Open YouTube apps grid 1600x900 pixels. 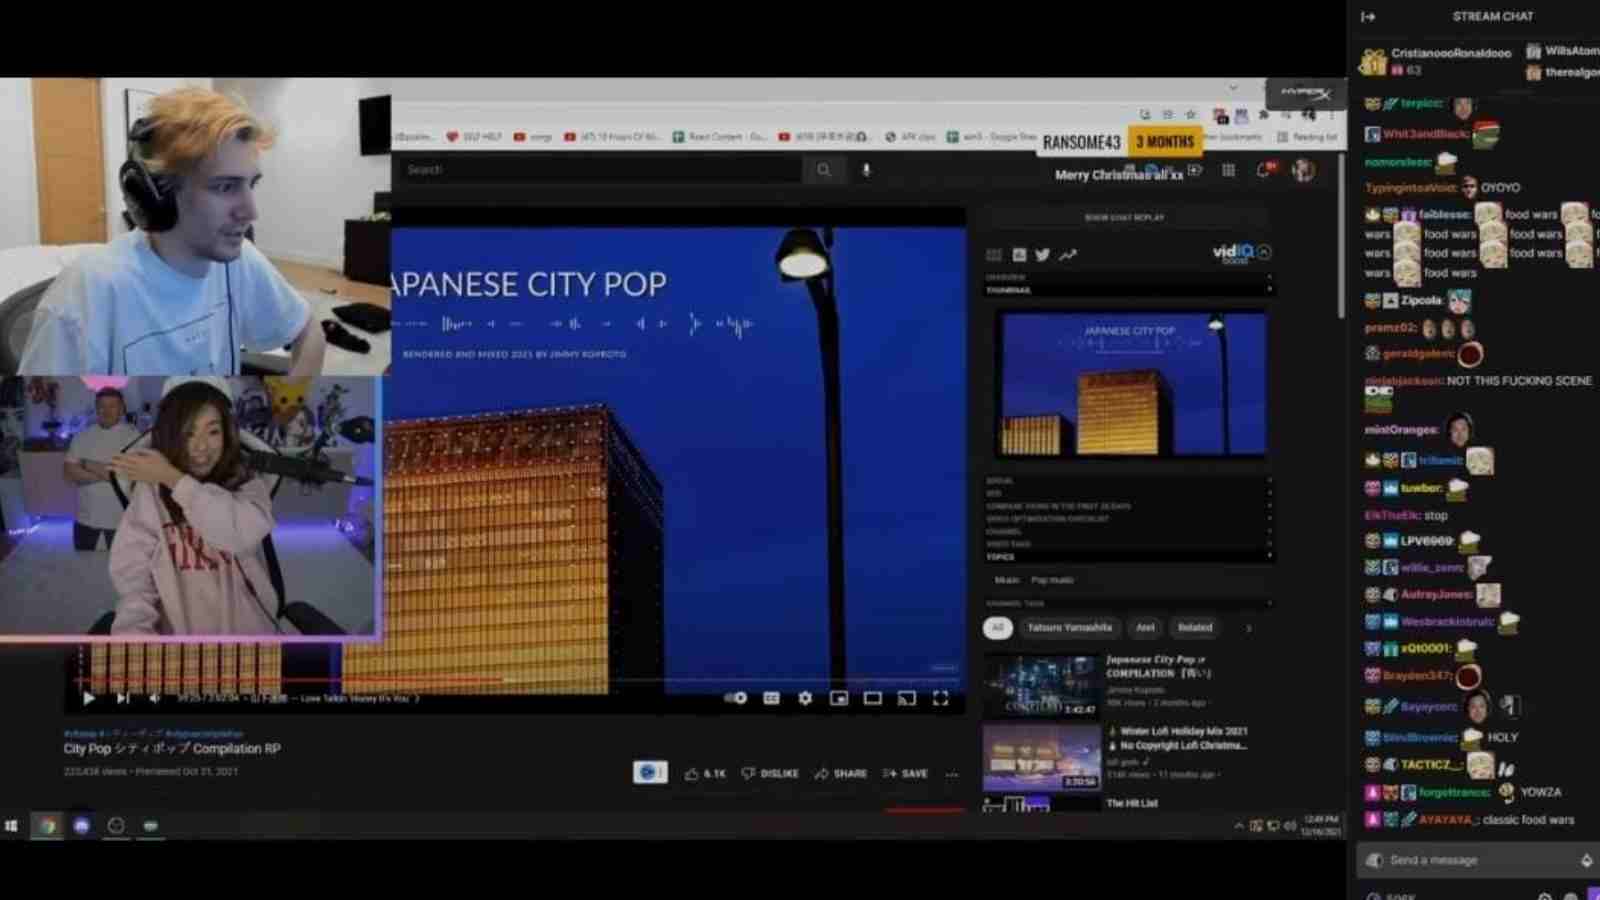coord(1229,170)
